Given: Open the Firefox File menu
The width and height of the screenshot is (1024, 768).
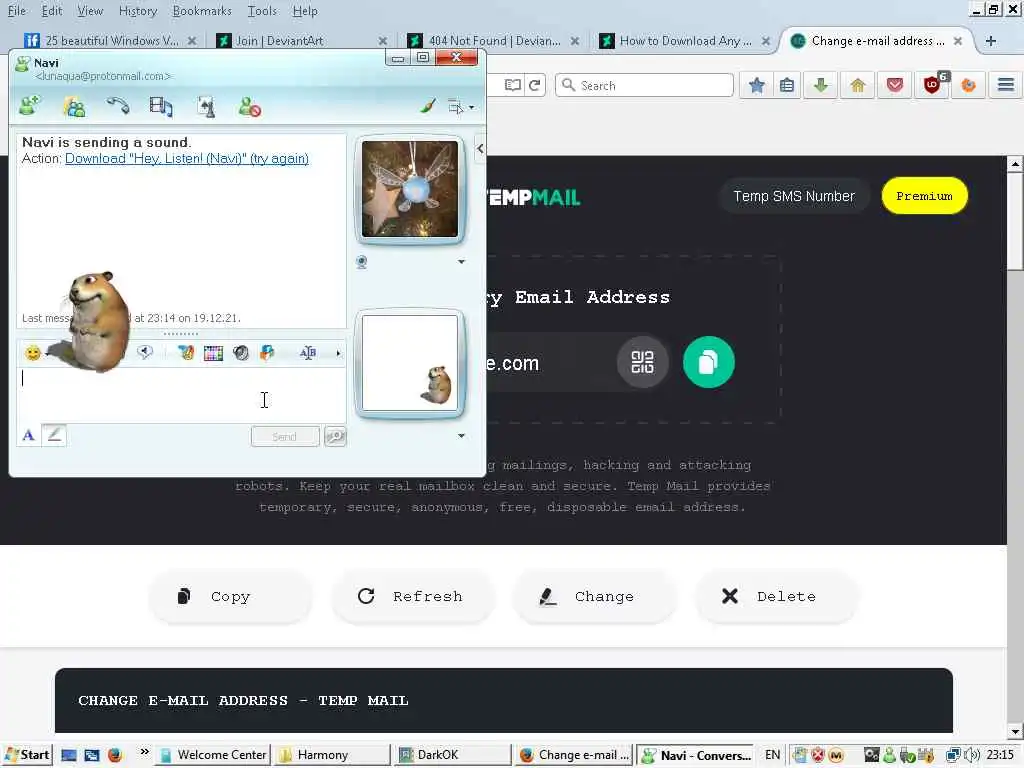Looking at the screenshot, I should (16, 11).
